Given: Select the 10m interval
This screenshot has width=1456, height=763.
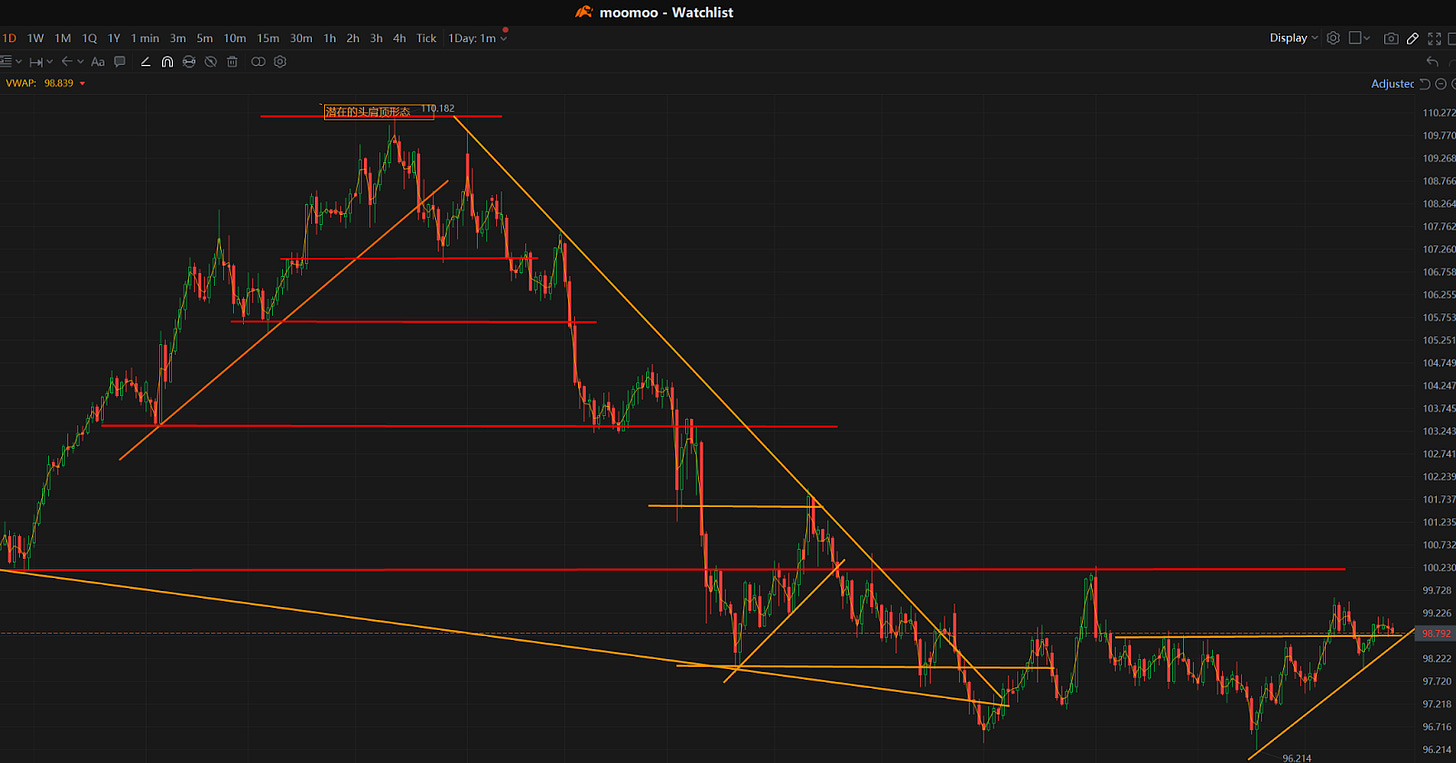Looking at the screenshot, I should [x=235, y=38].
